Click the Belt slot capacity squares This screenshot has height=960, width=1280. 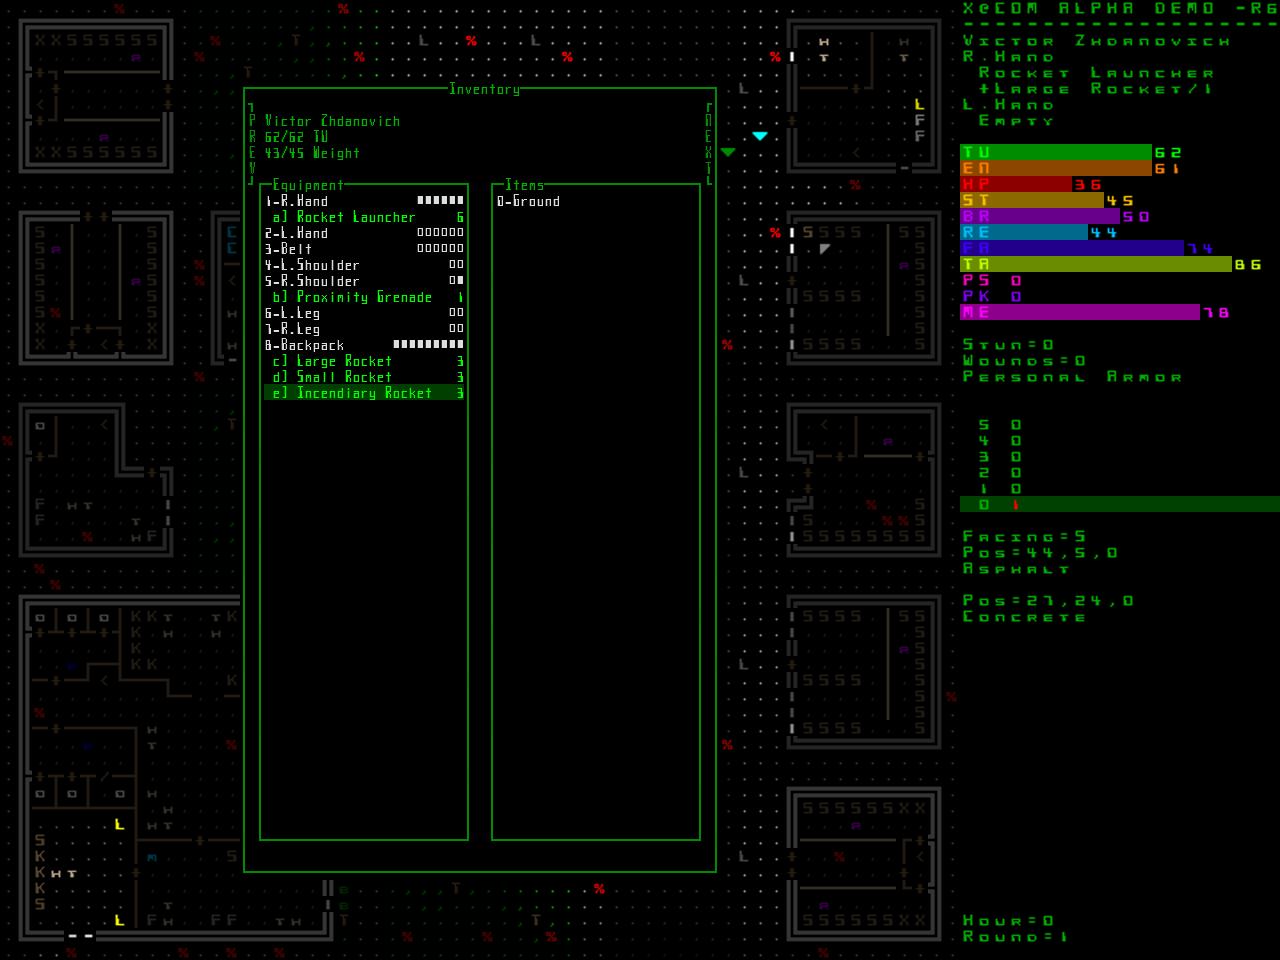click(x=440, y=248)
